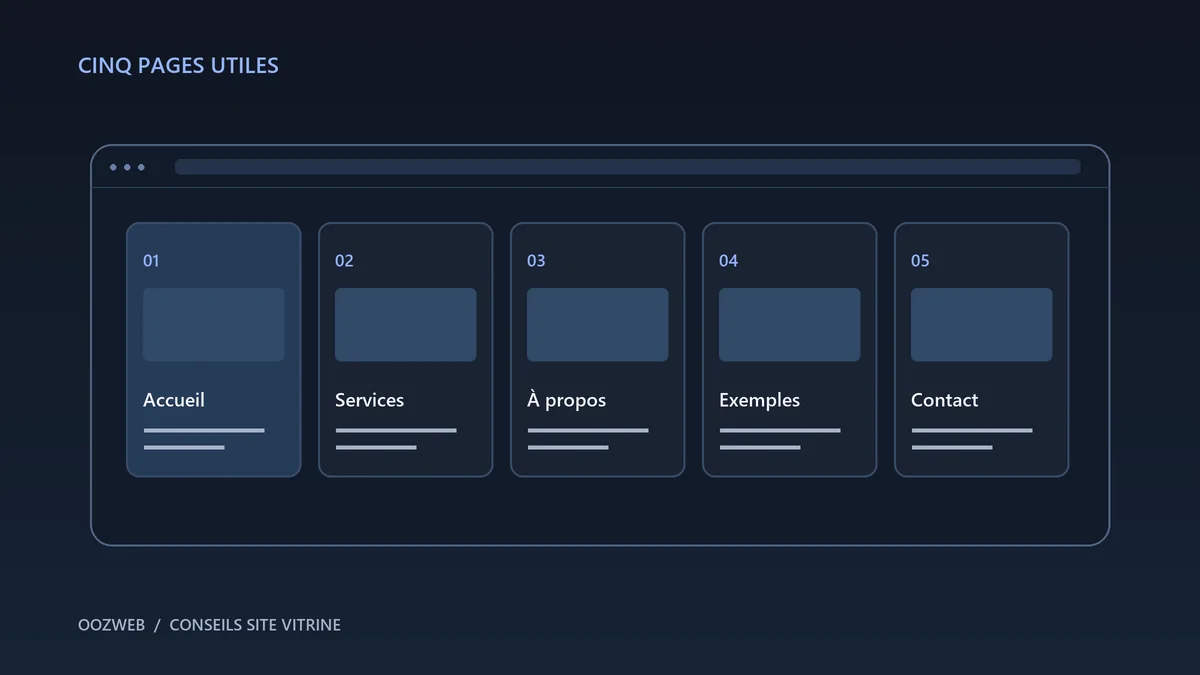Click the image placeholder in the Exemples card

tap(790, 325)
